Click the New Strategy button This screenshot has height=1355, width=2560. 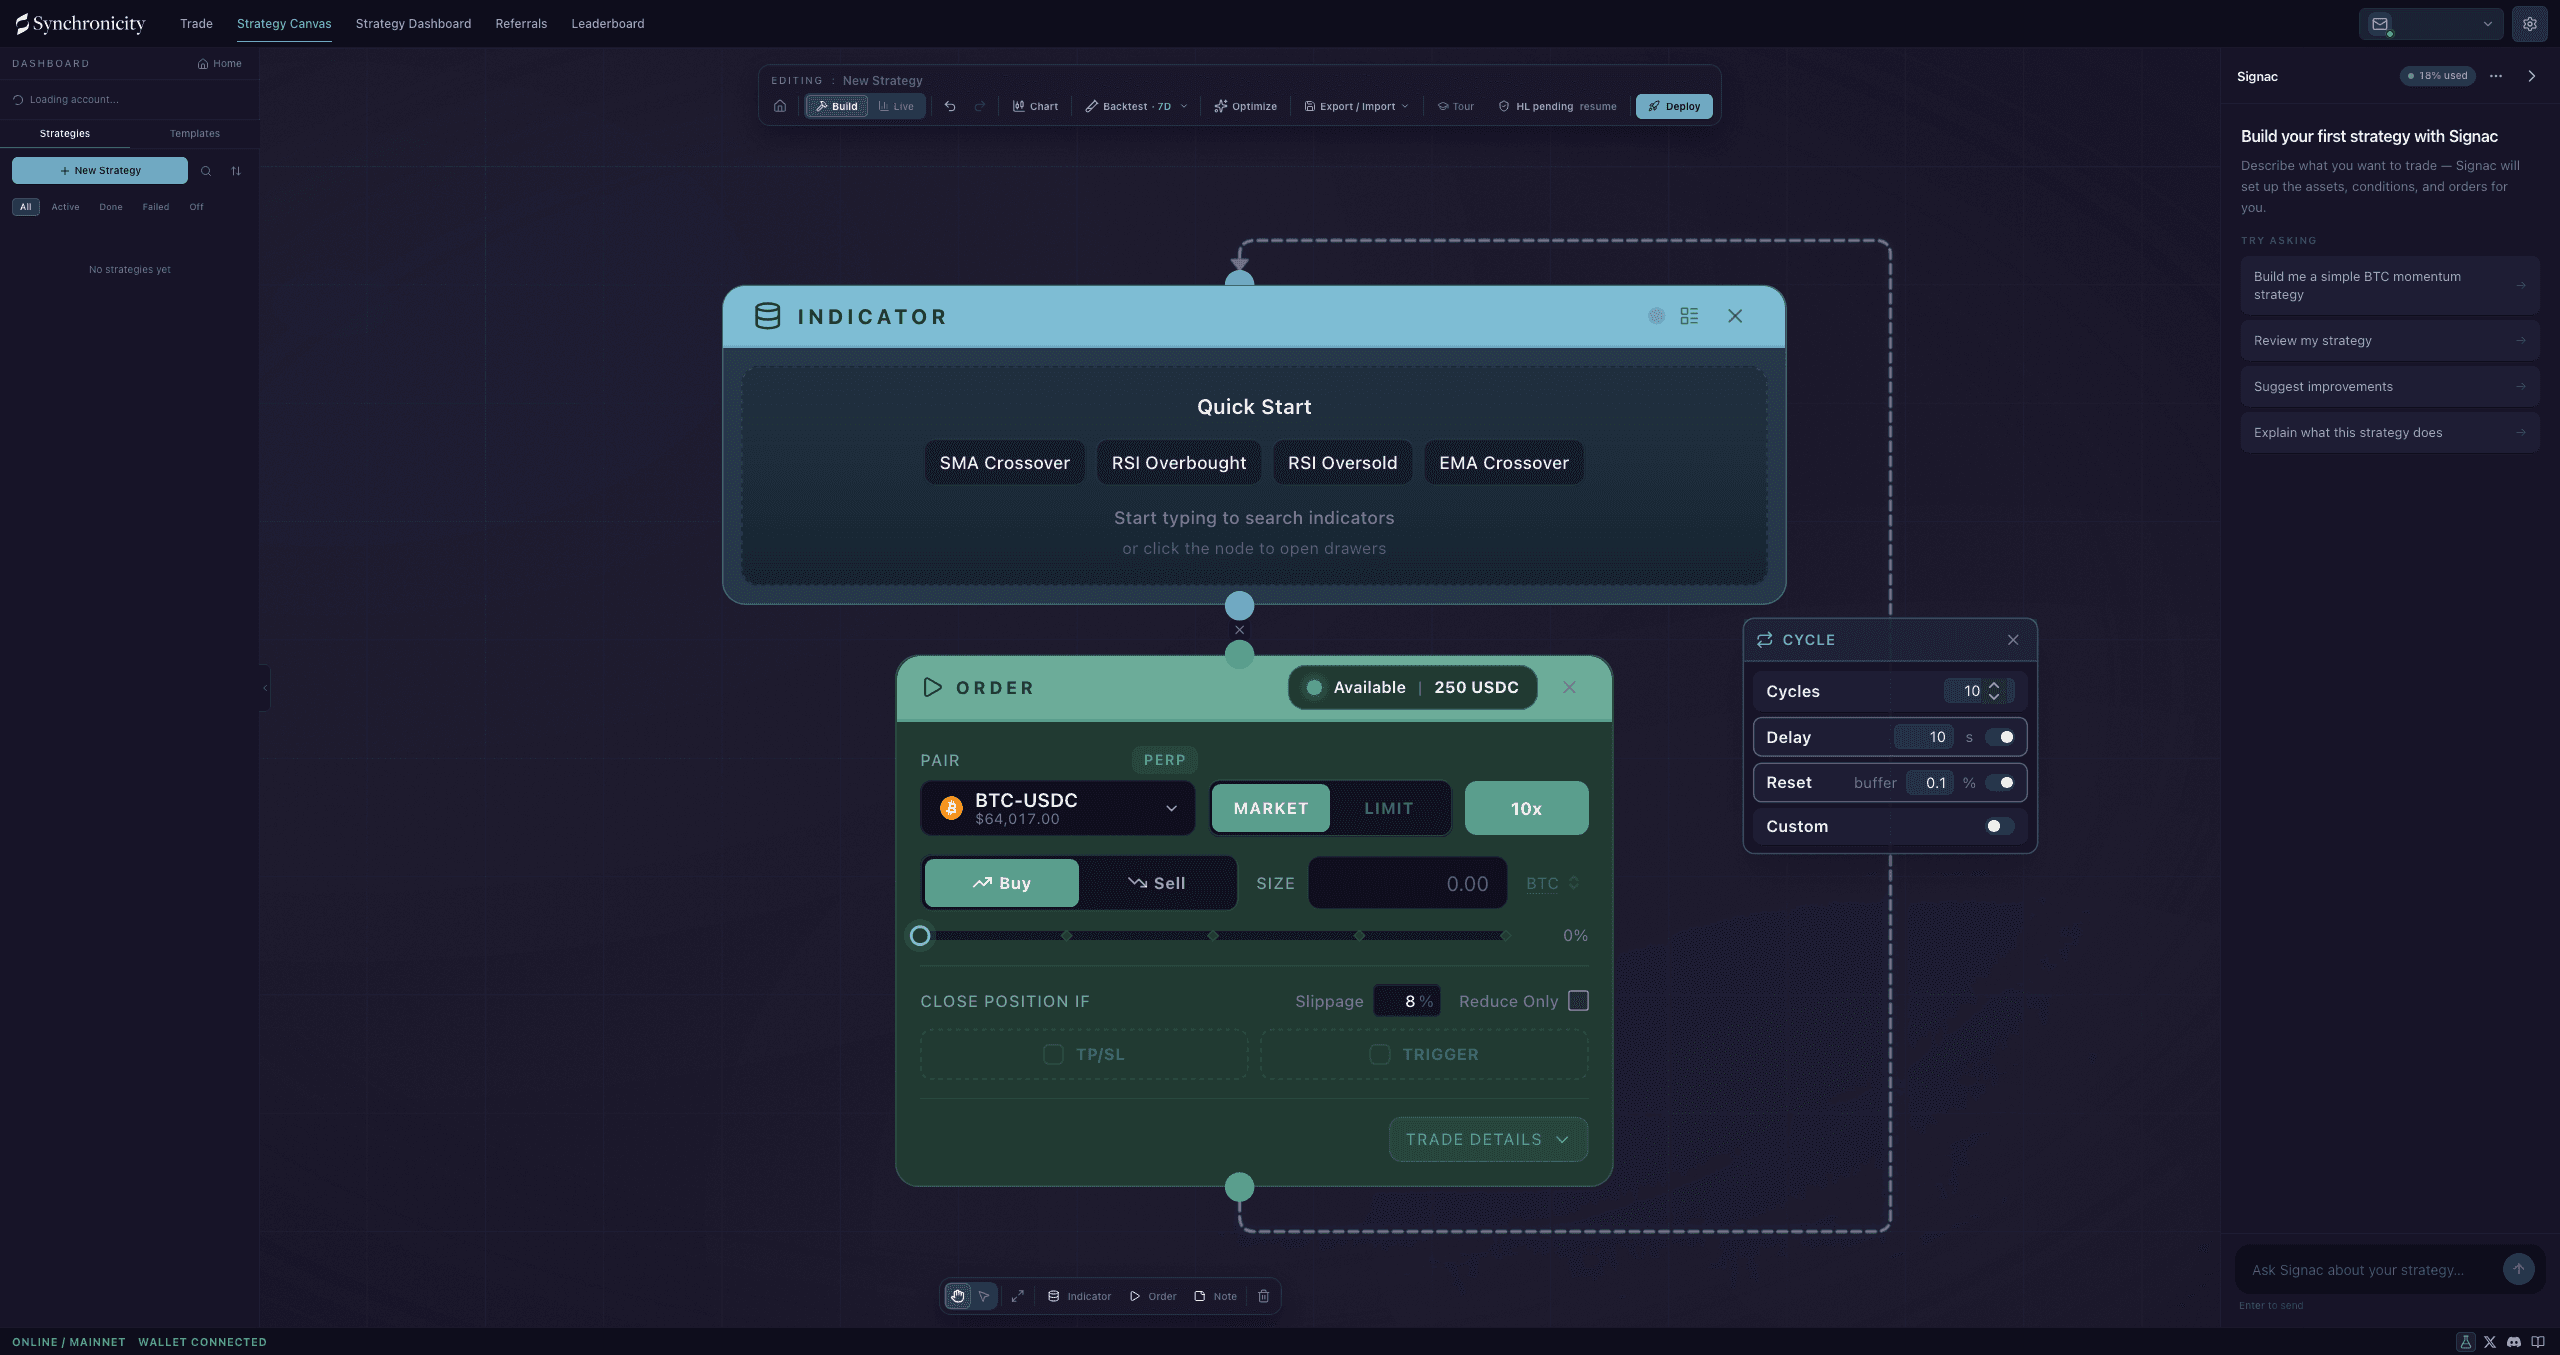(100, 171)
